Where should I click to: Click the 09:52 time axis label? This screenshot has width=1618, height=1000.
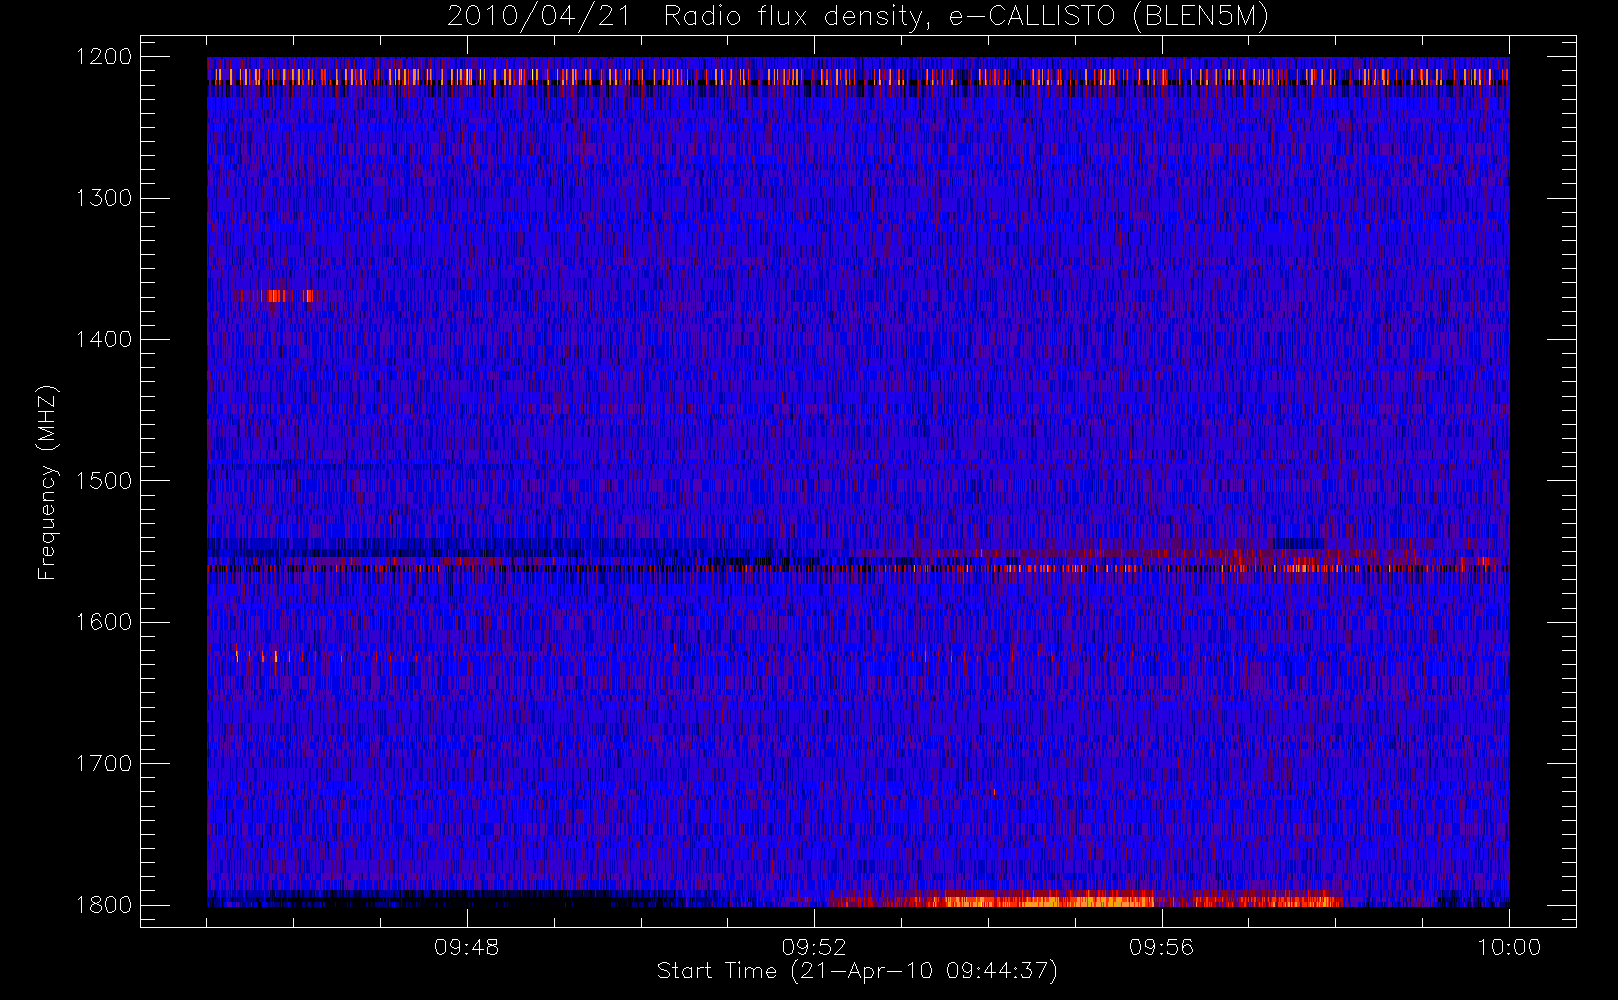[814, 947]
